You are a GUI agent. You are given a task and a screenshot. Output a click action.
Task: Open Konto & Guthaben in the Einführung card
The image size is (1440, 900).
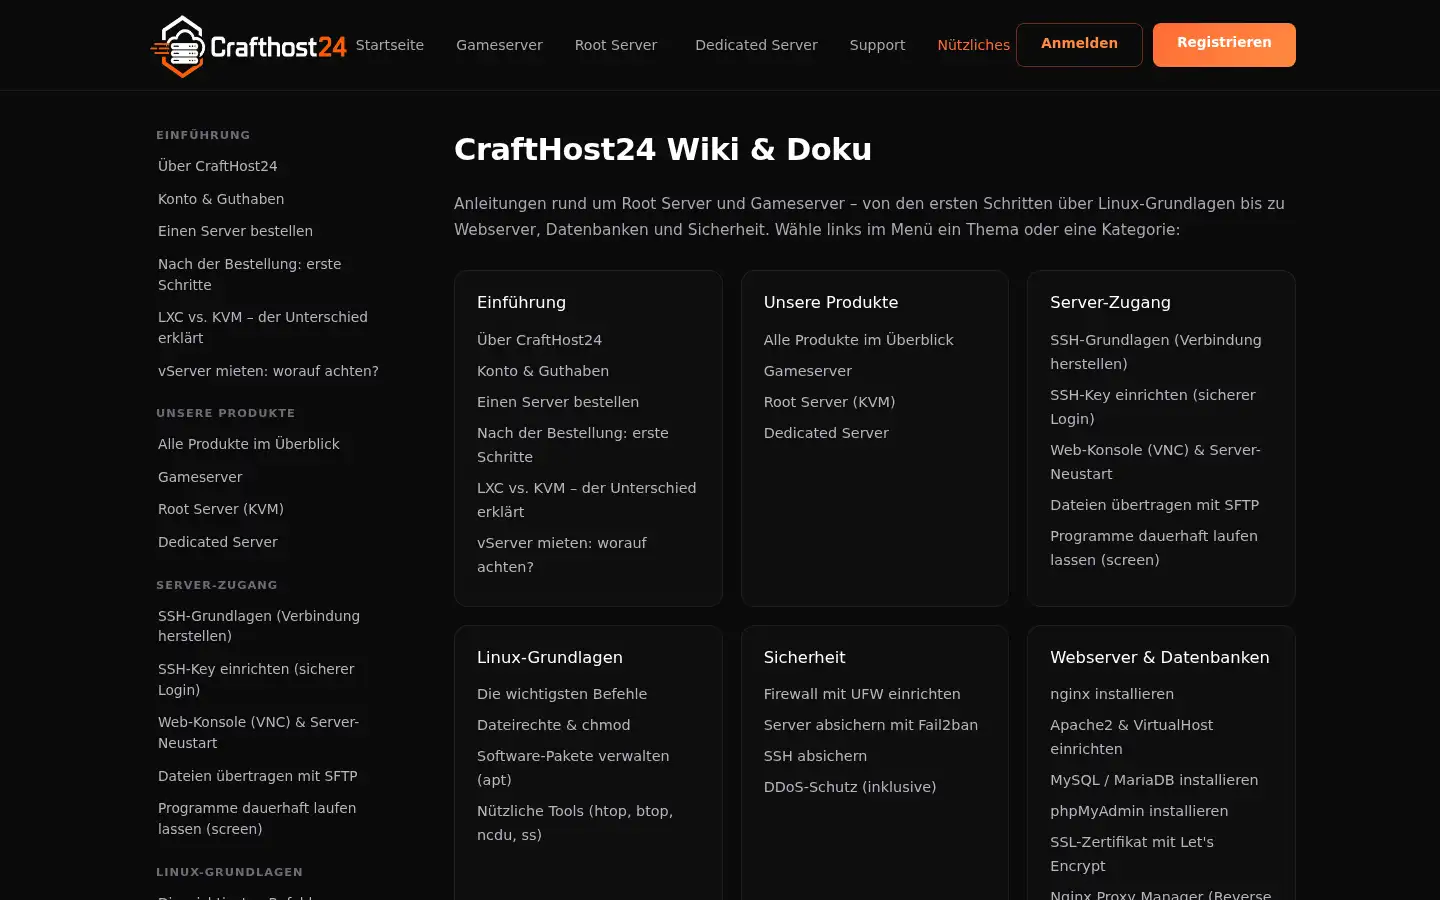(x=543, y=371)
